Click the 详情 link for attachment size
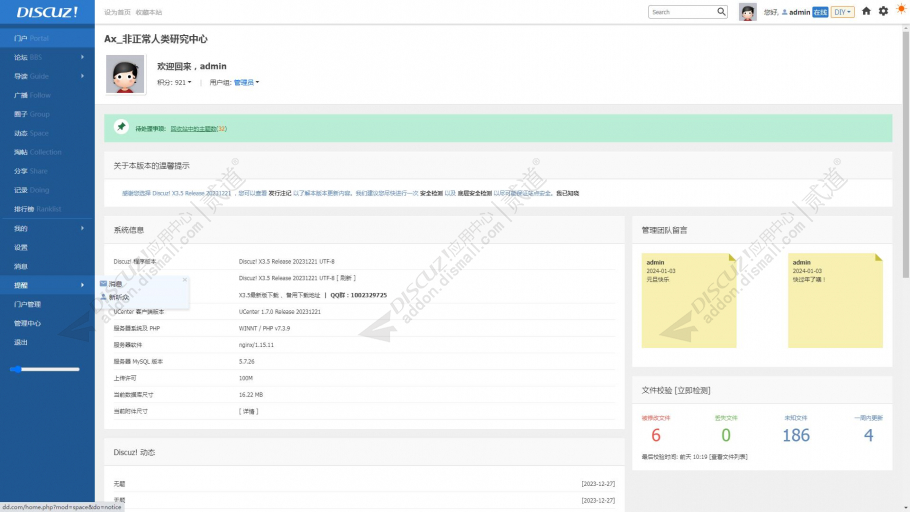The height and width of the screenshot is (512, 910). [x=249, y=411]
